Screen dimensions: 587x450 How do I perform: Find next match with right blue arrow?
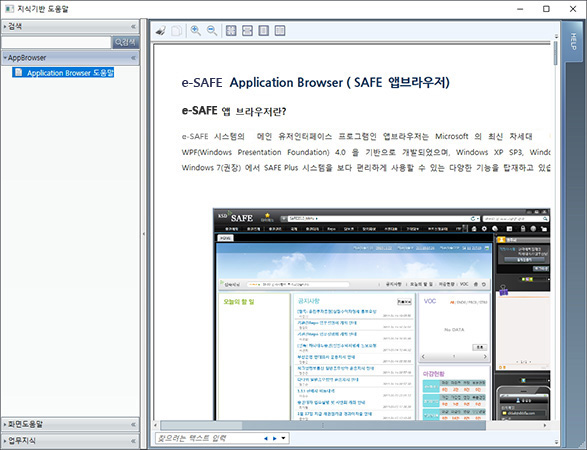coord(275,438)
